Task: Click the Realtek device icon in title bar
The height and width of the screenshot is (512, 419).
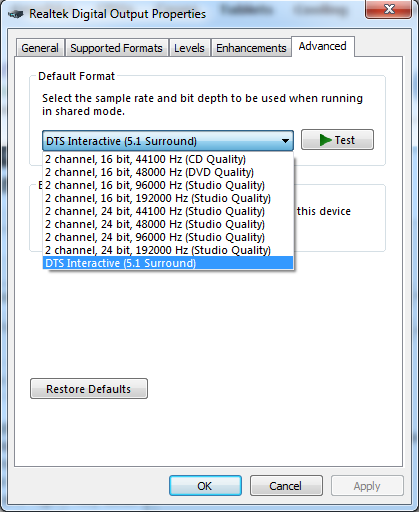Action: [16, 14]
